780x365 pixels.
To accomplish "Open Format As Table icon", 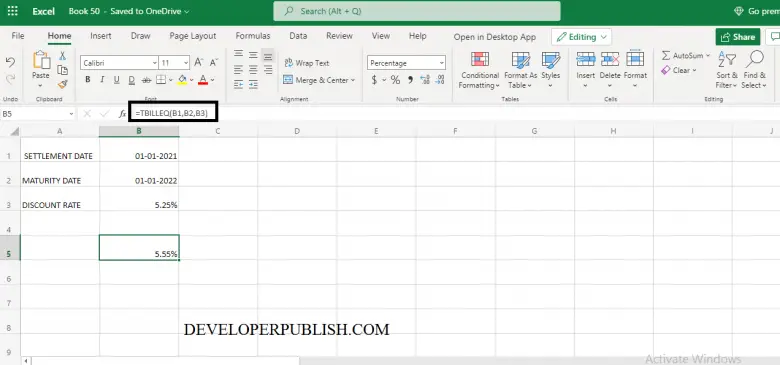I will coord(520,60).
